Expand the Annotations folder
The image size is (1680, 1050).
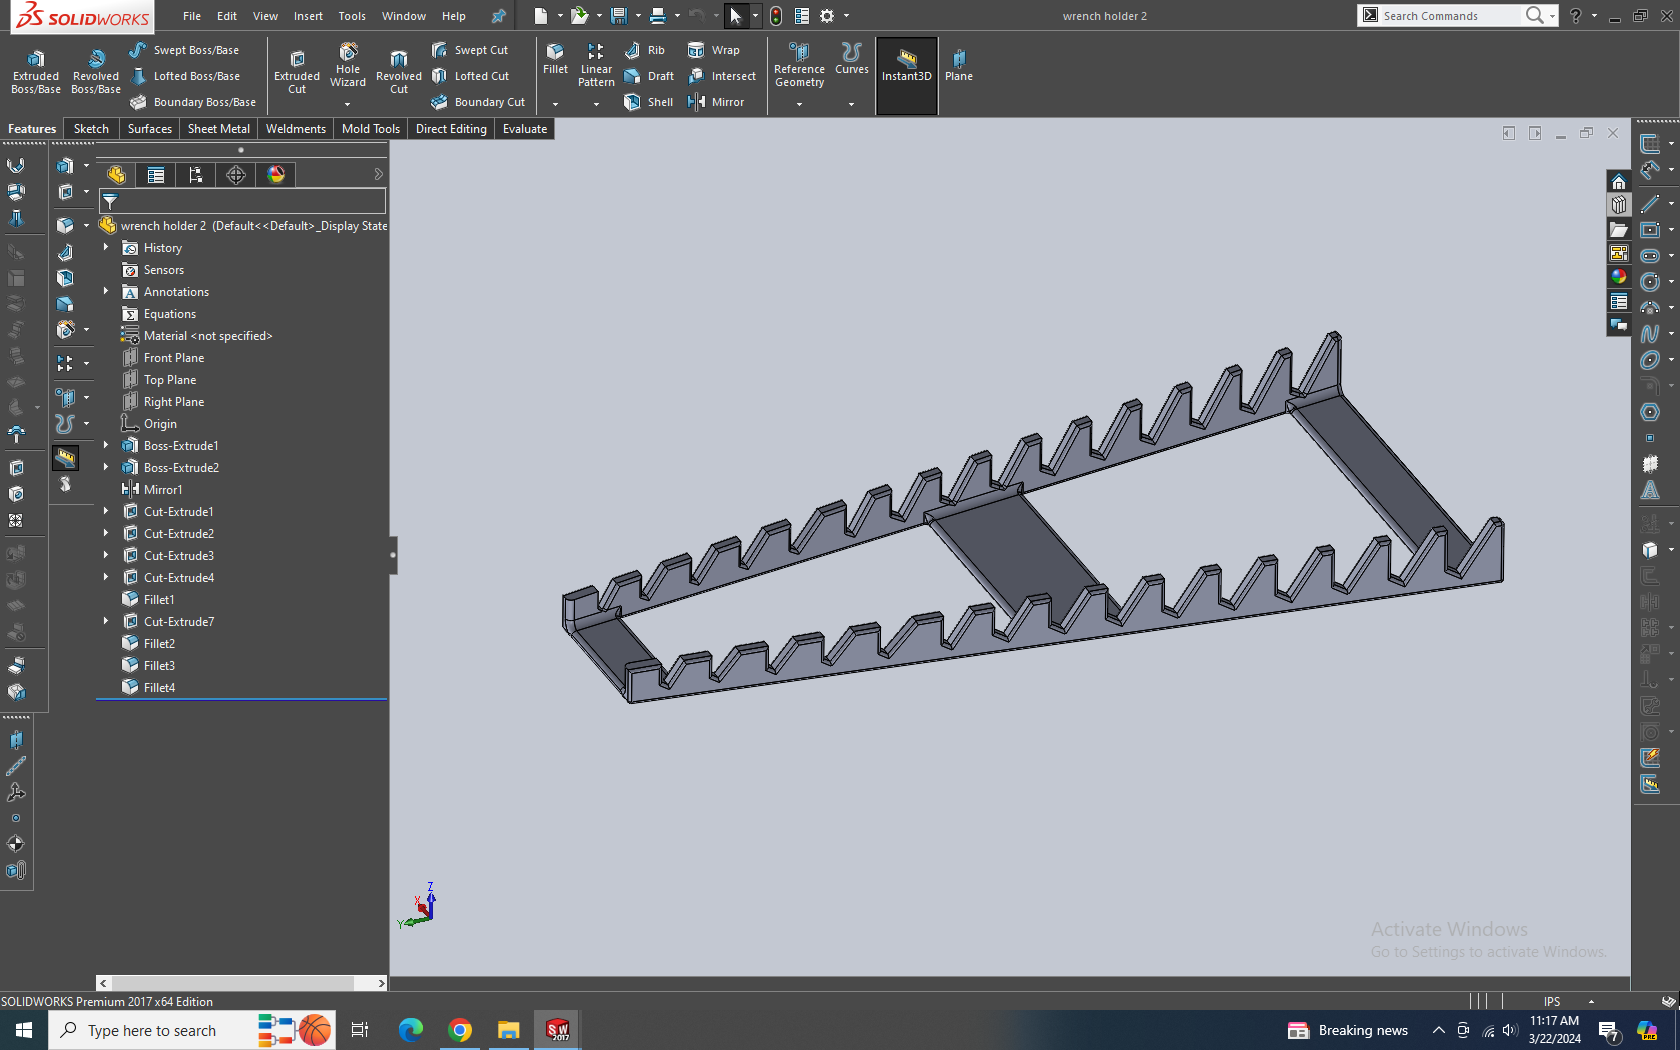[106, 291]
